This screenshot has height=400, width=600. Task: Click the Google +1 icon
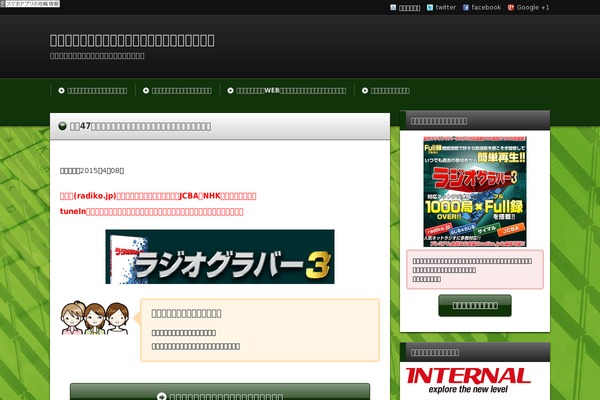point(511,8)
